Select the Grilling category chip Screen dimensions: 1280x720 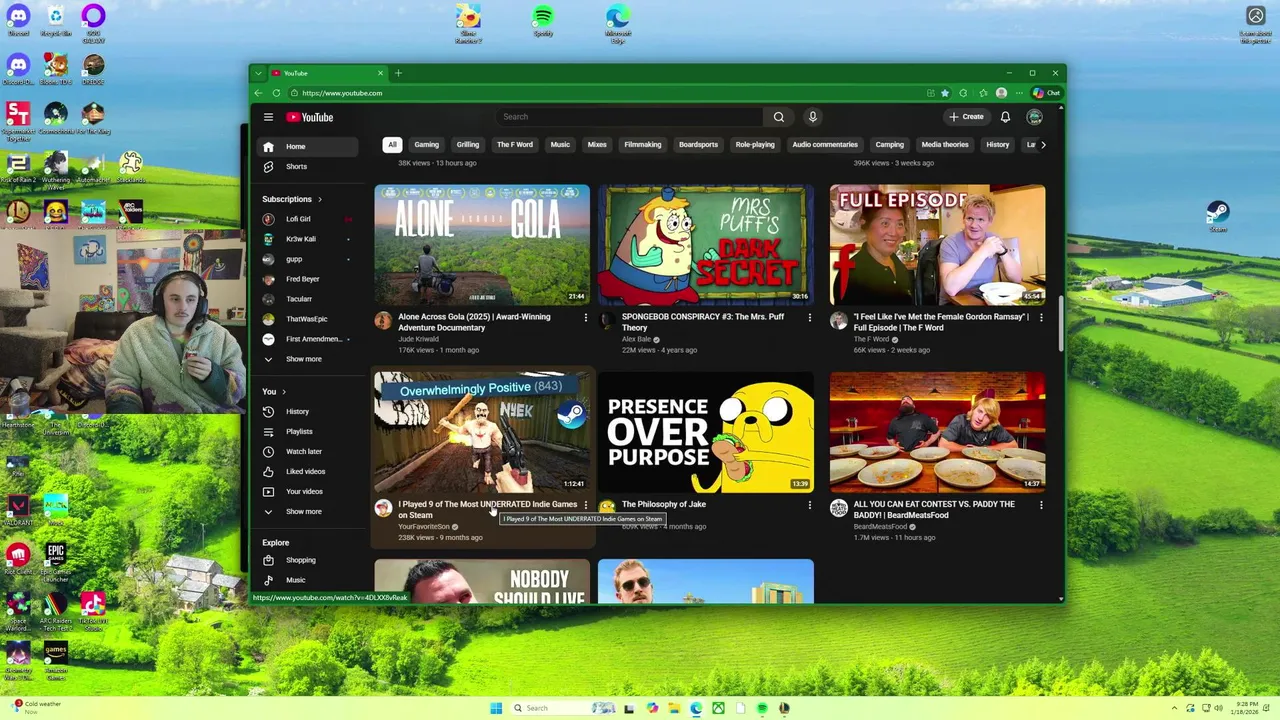click(x=468, y=145)
